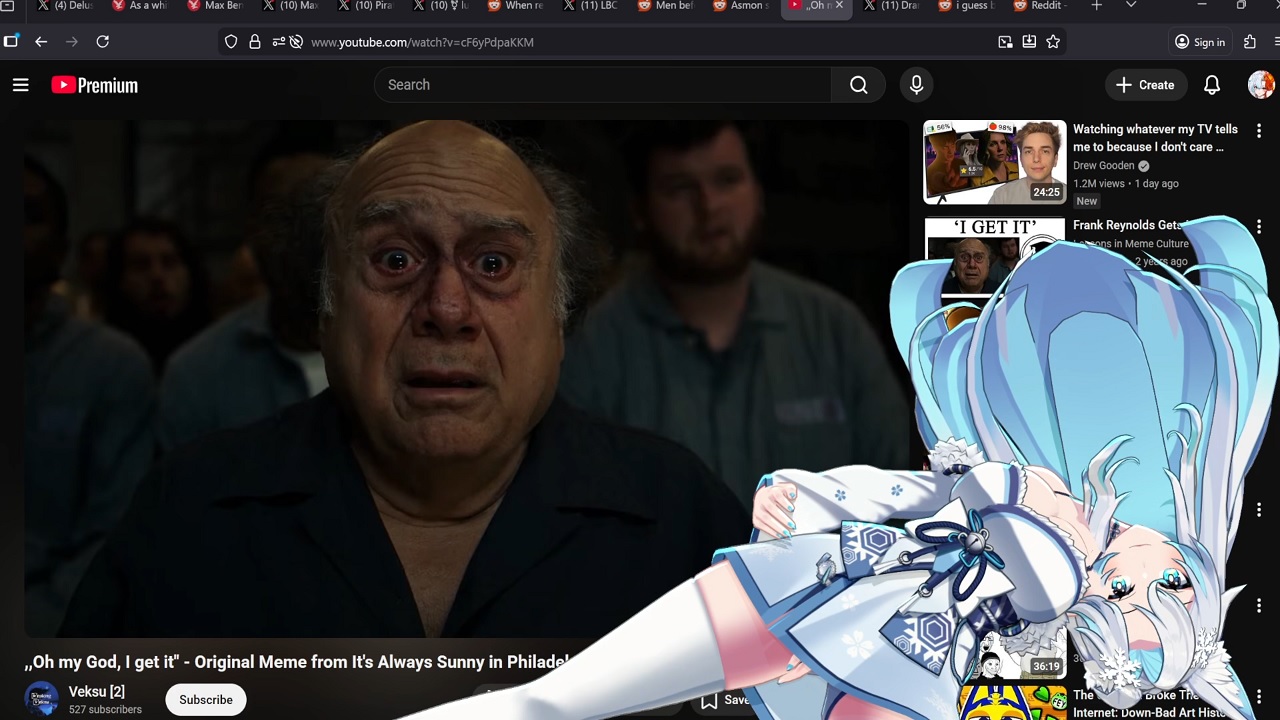Open the Veksu channel avatar

[41, 699]
